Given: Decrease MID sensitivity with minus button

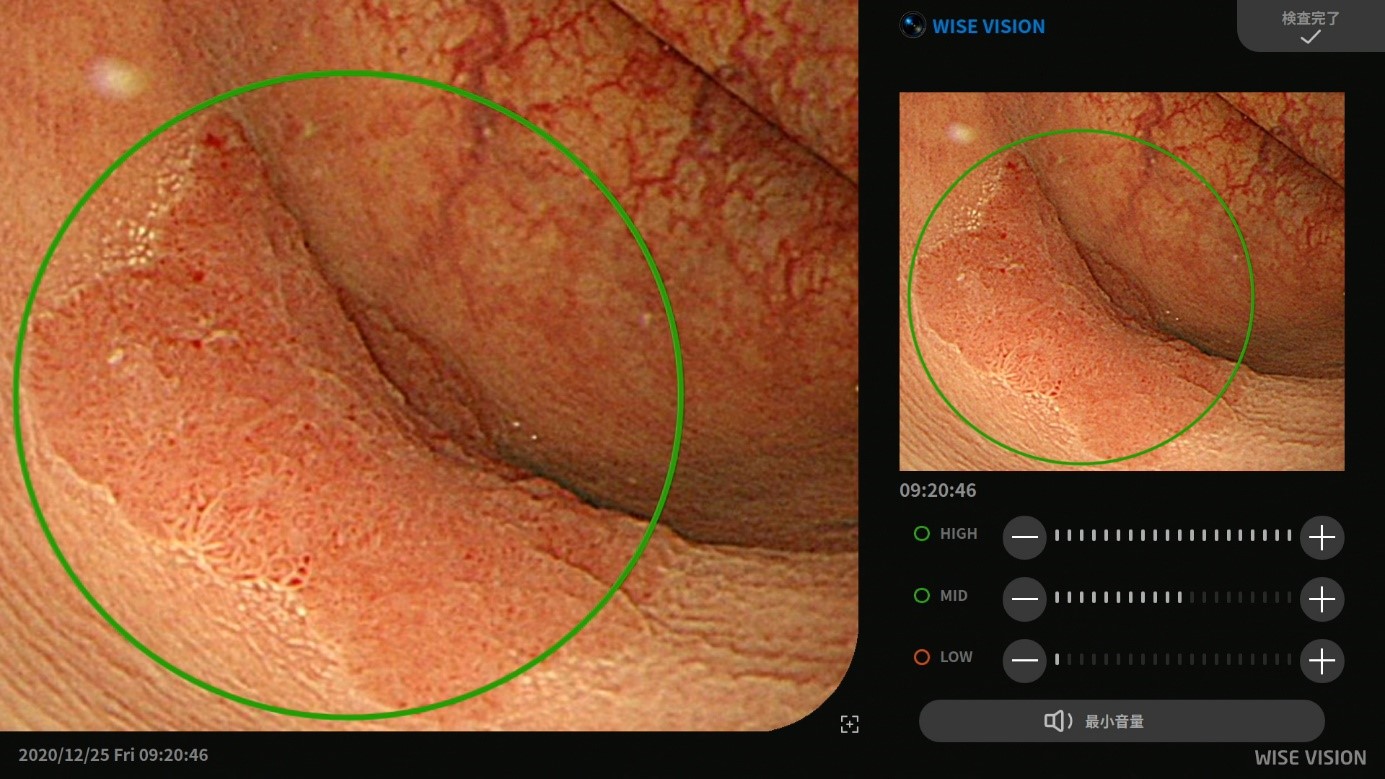Looking at the screenshot, I should tap(1025, 599).
